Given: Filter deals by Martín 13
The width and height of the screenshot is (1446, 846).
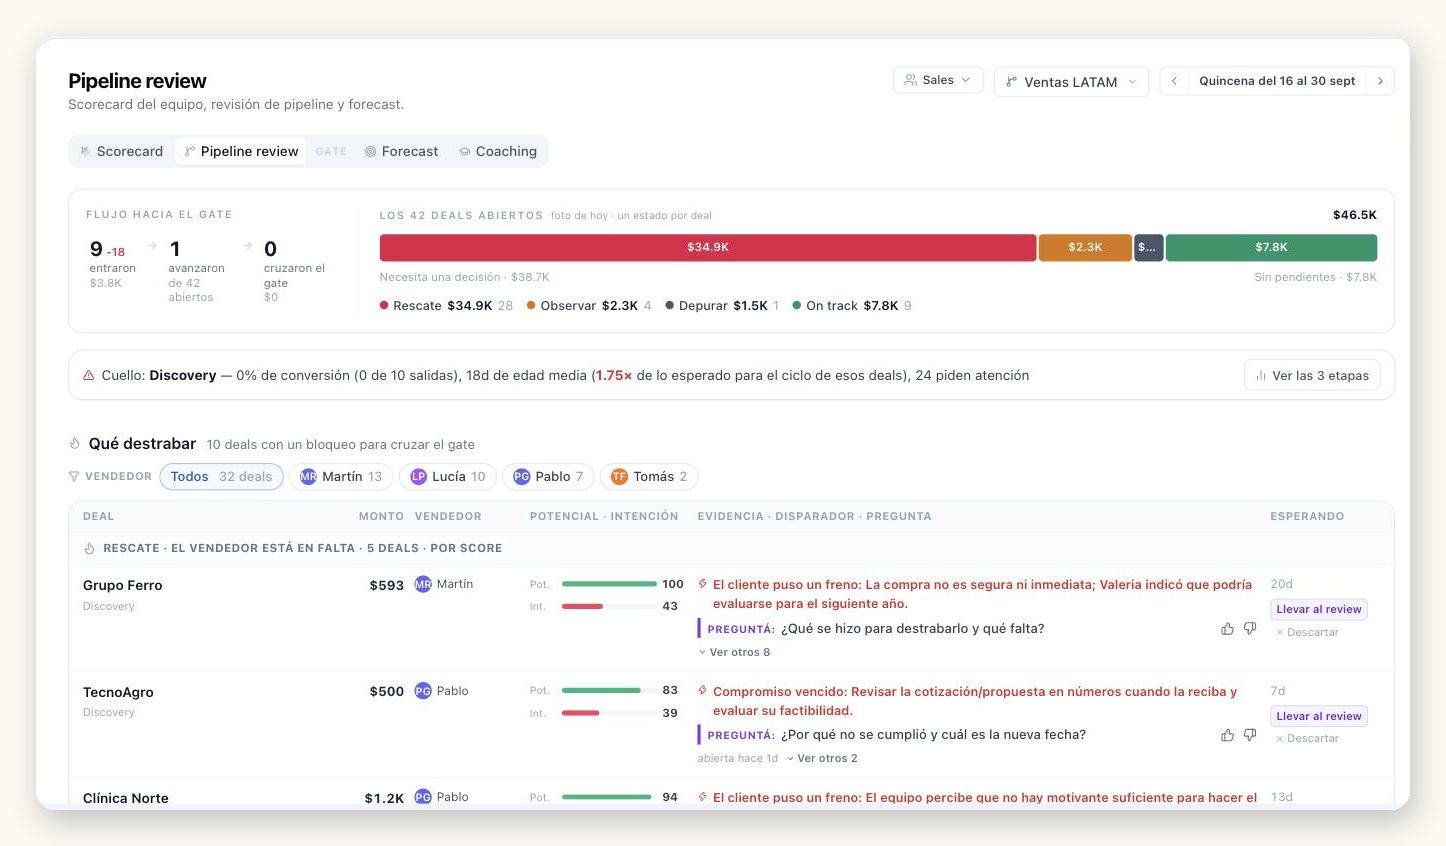Looking at the screenshot, I should (341, 477).
